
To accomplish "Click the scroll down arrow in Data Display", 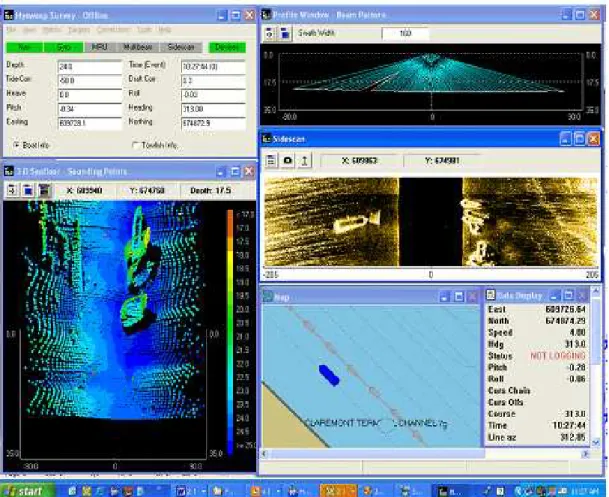I will pos(596,442).
